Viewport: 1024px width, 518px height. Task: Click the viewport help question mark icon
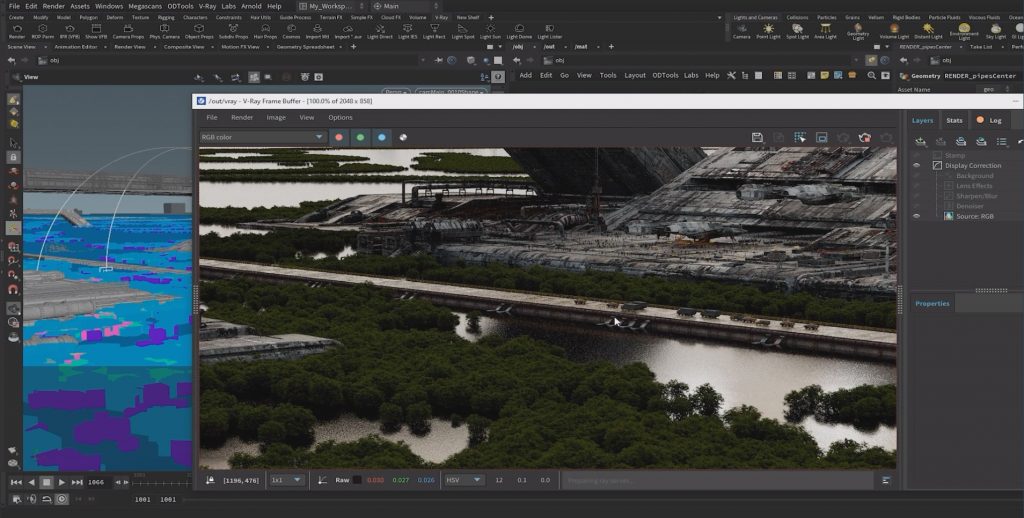coord(498,77)
